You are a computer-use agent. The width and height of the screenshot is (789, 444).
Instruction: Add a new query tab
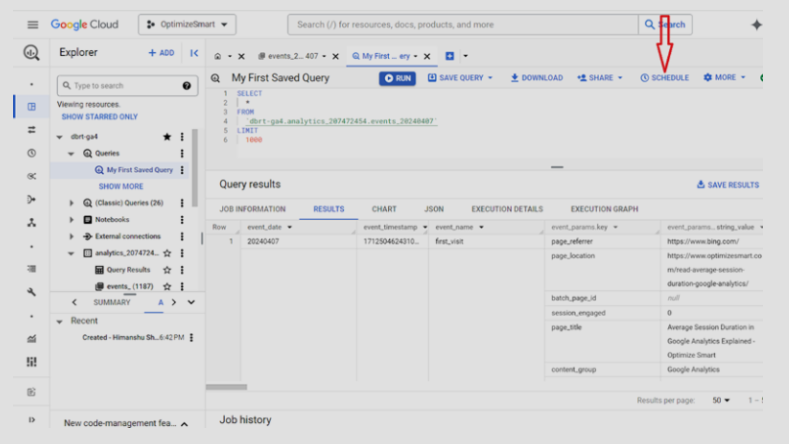450,56
